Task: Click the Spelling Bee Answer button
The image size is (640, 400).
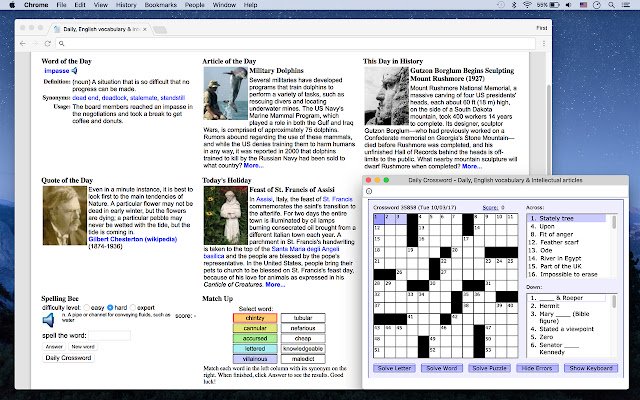Action: tap(54, 347)
